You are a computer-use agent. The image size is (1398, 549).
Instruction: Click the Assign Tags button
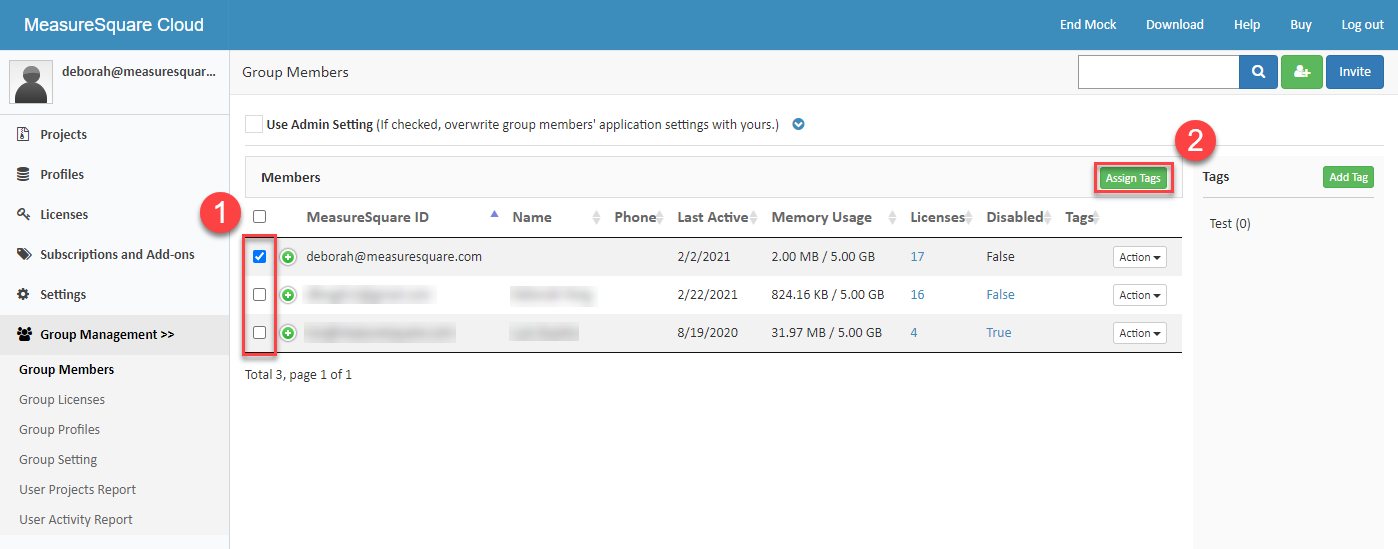click(1133, 178)
